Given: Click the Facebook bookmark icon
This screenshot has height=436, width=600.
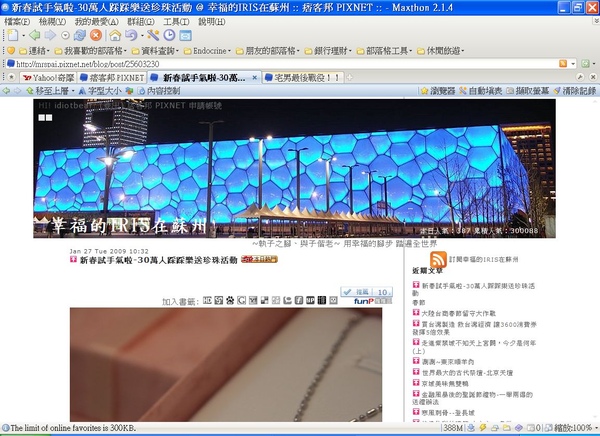Looking at the screenshot, I should 299,300.
